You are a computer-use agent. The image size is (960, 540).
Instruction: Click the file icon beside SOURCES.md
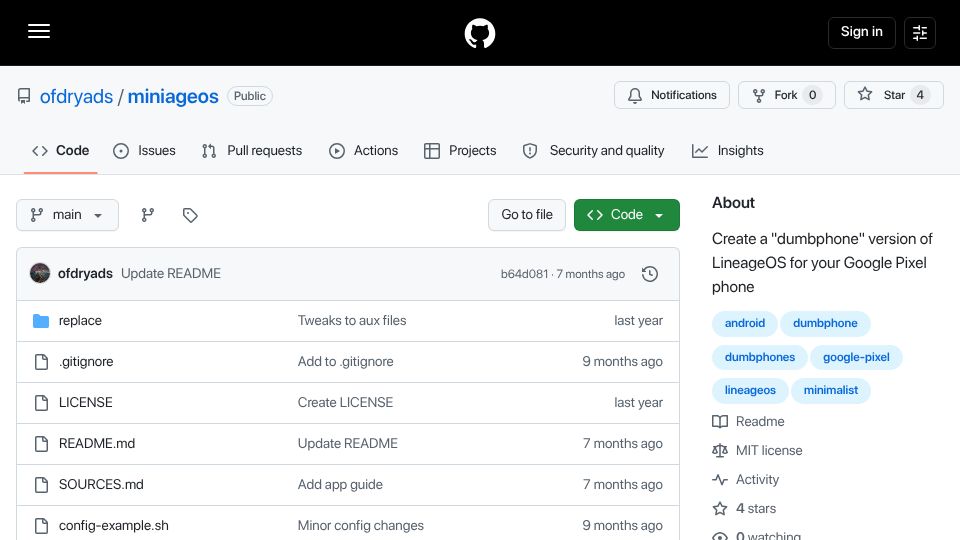pyautogui.click(x=41, y=485)
